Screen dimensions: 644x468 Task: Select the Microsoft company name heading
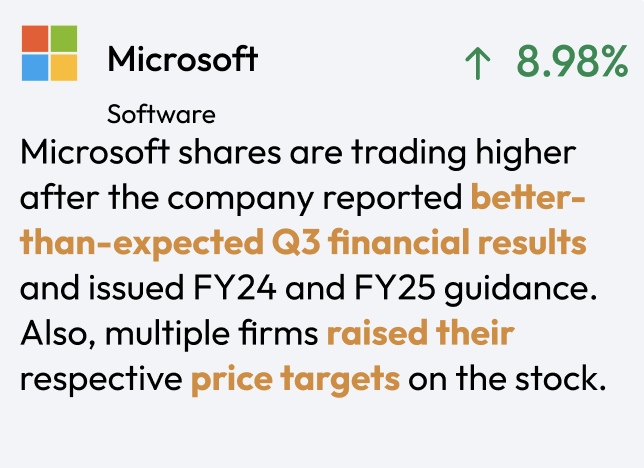pos(183,59)
